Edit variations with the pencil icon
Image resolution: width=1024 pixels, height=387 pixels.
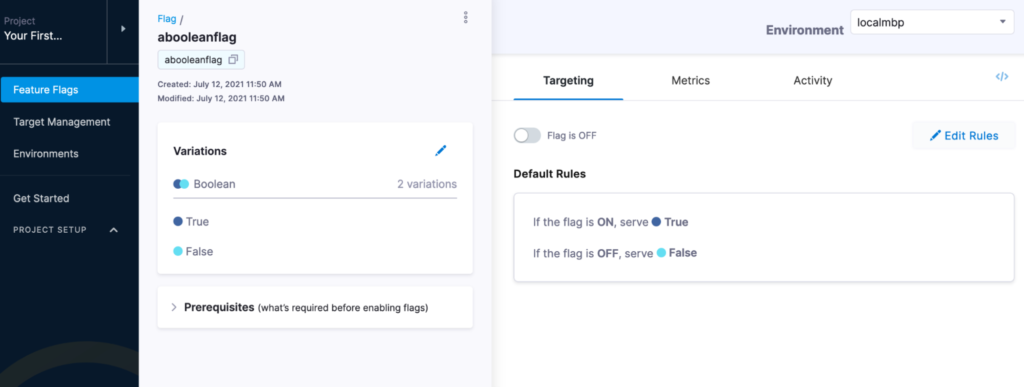[441, 151]
